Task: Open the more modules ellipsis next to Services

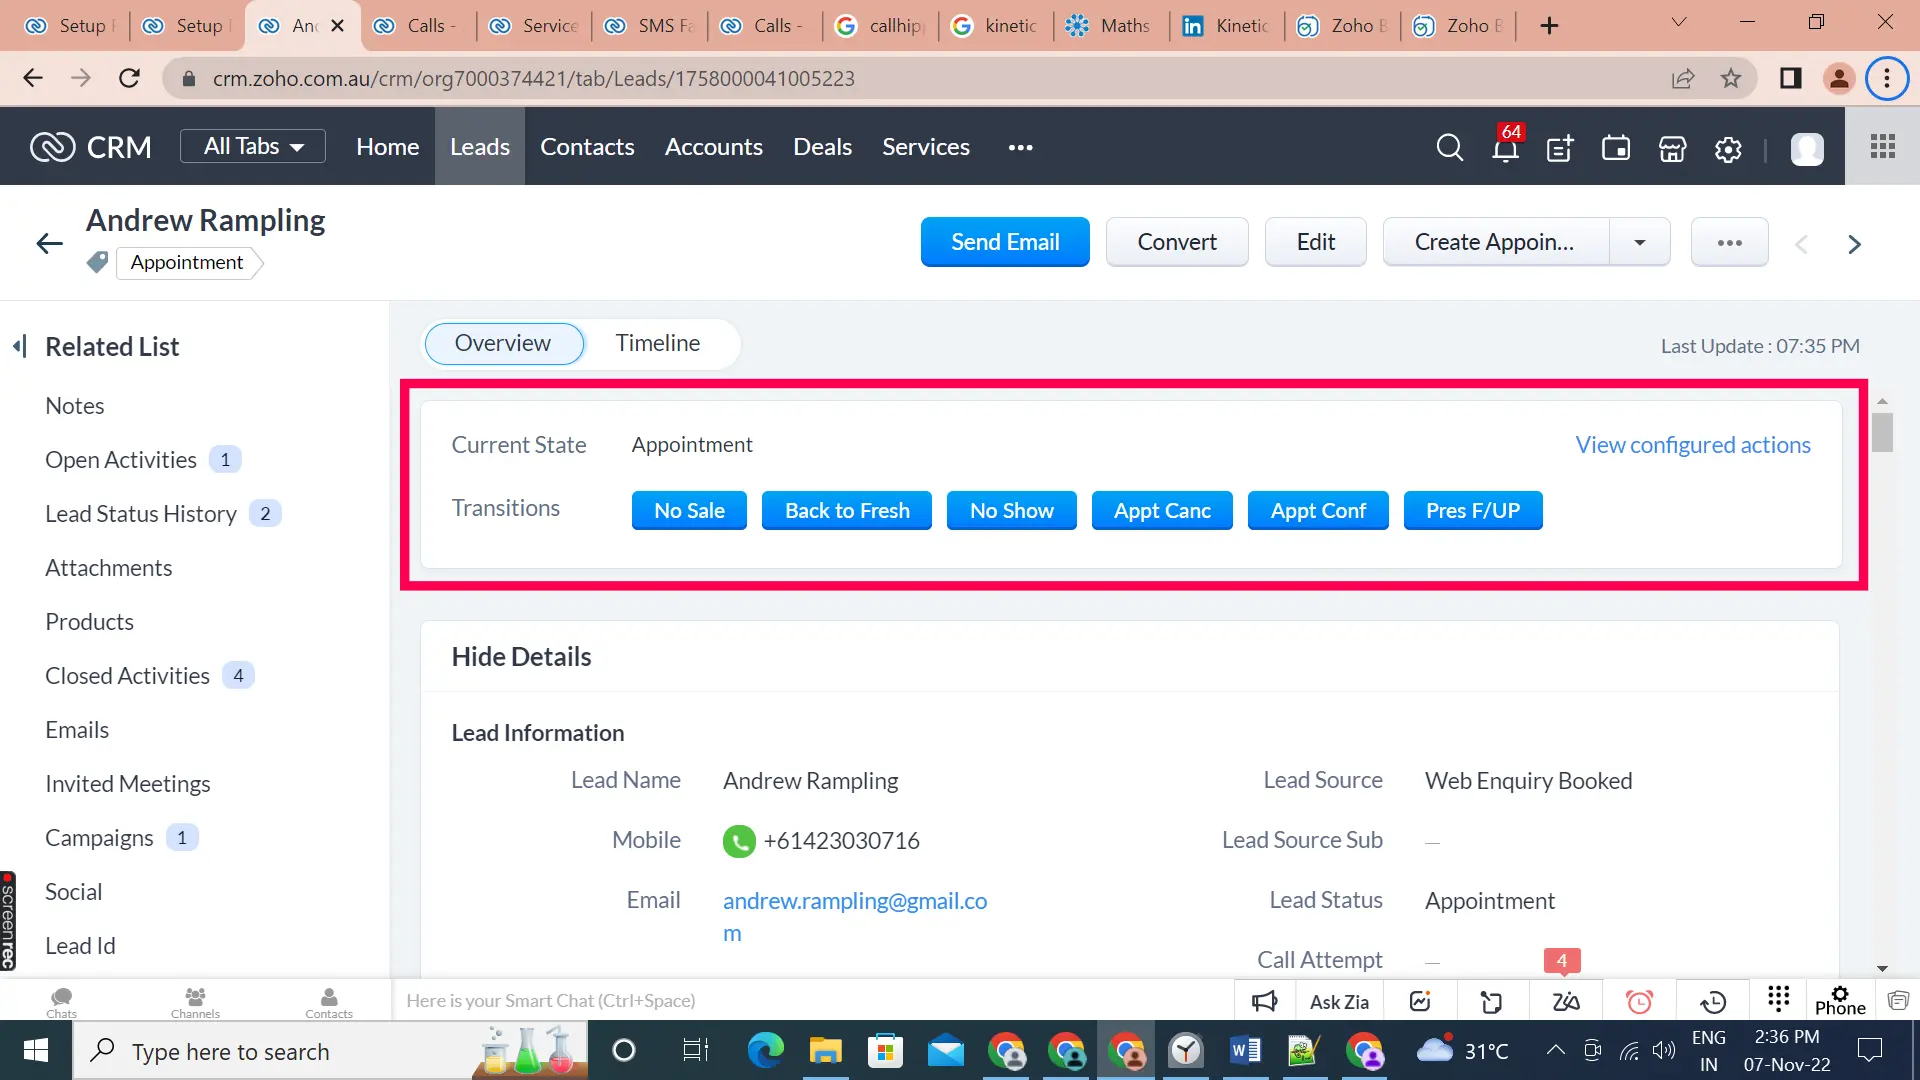Action: tap(1020, 147)
